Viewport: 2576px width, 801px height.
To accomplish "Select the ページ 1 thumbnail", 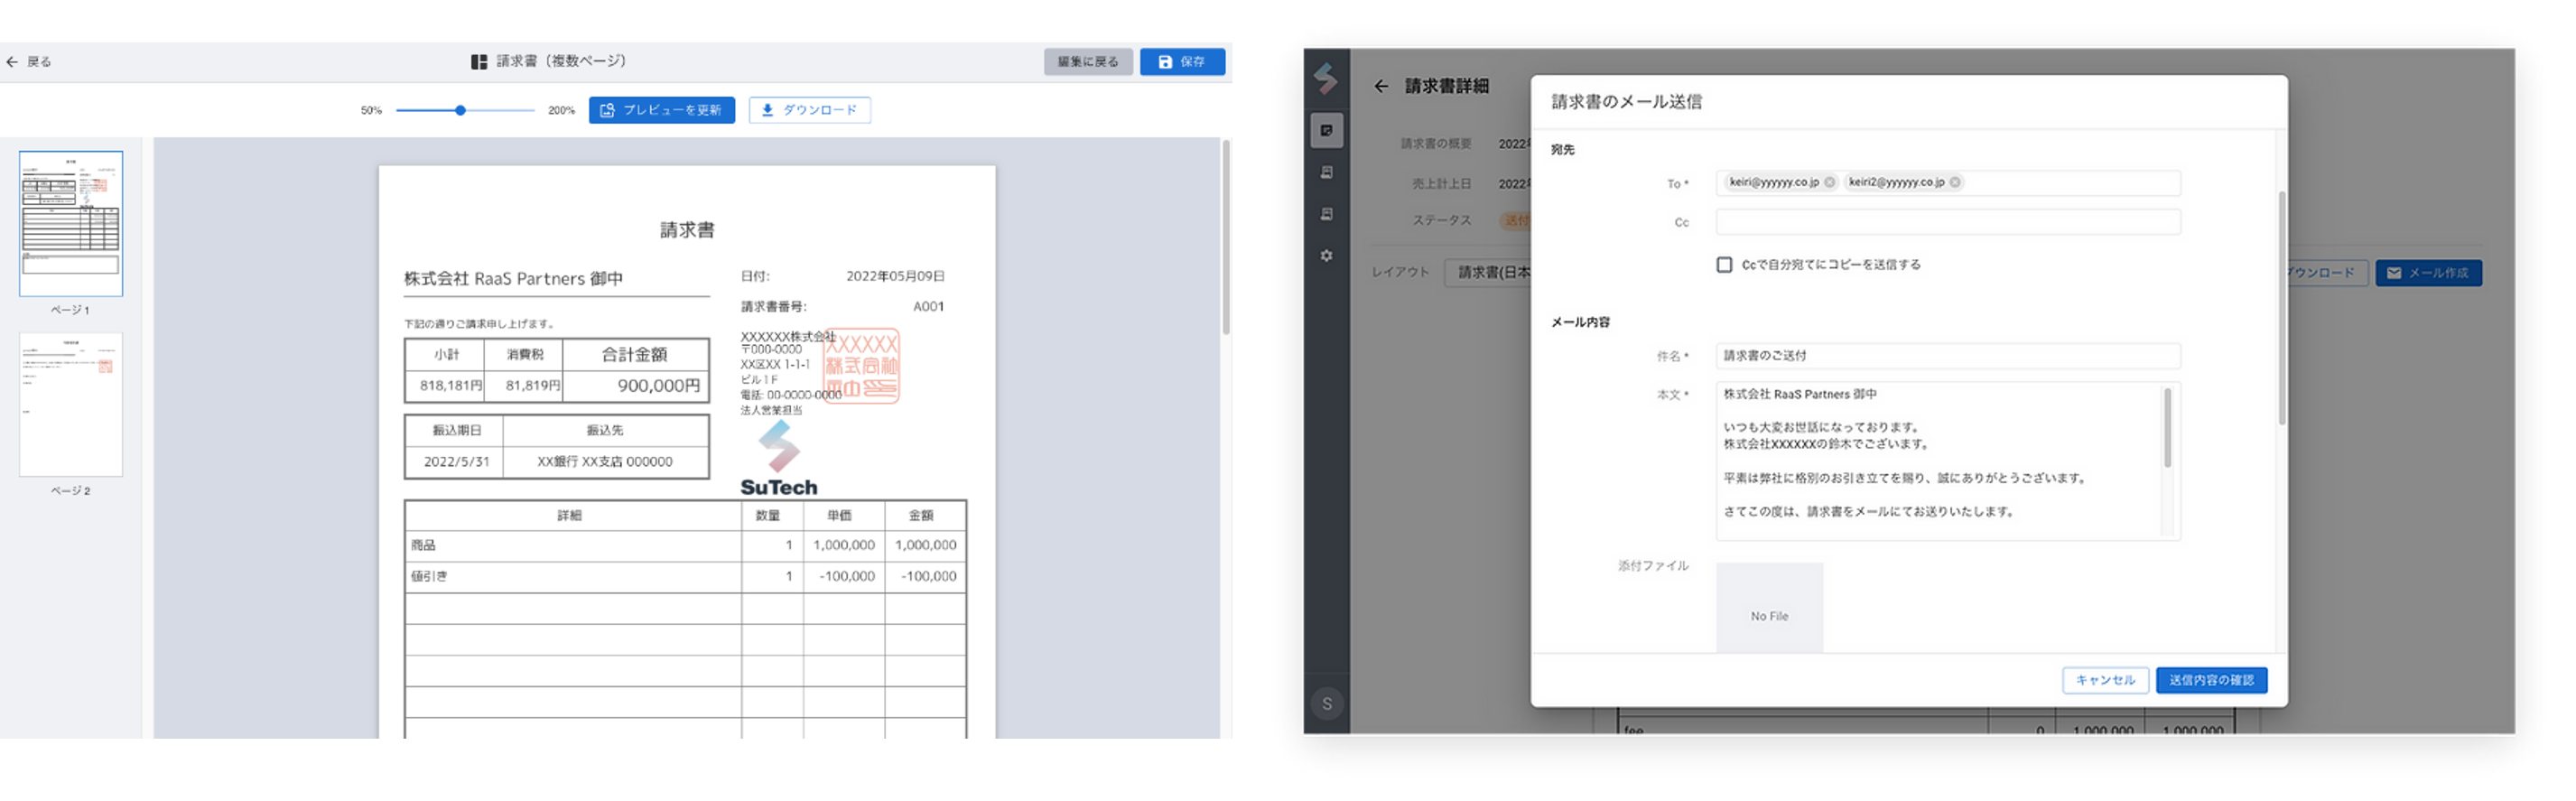I will click(x=71, y=224).
